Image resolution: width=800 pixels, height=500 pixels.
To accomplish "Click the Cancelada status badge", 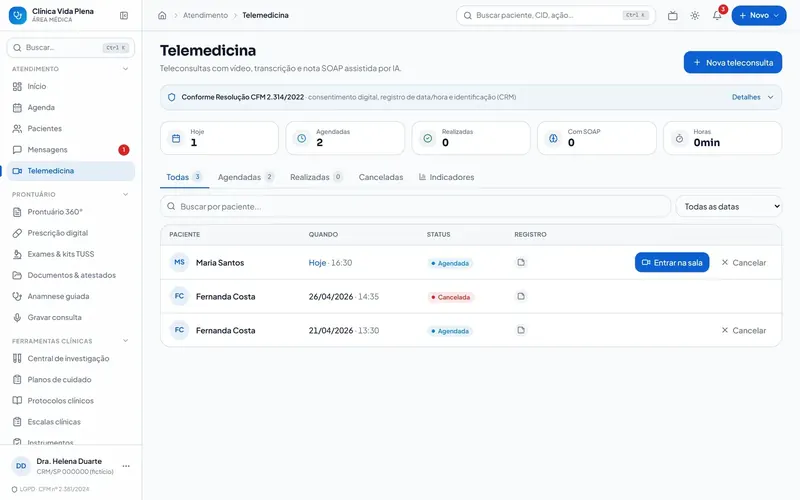I will 451,297.
